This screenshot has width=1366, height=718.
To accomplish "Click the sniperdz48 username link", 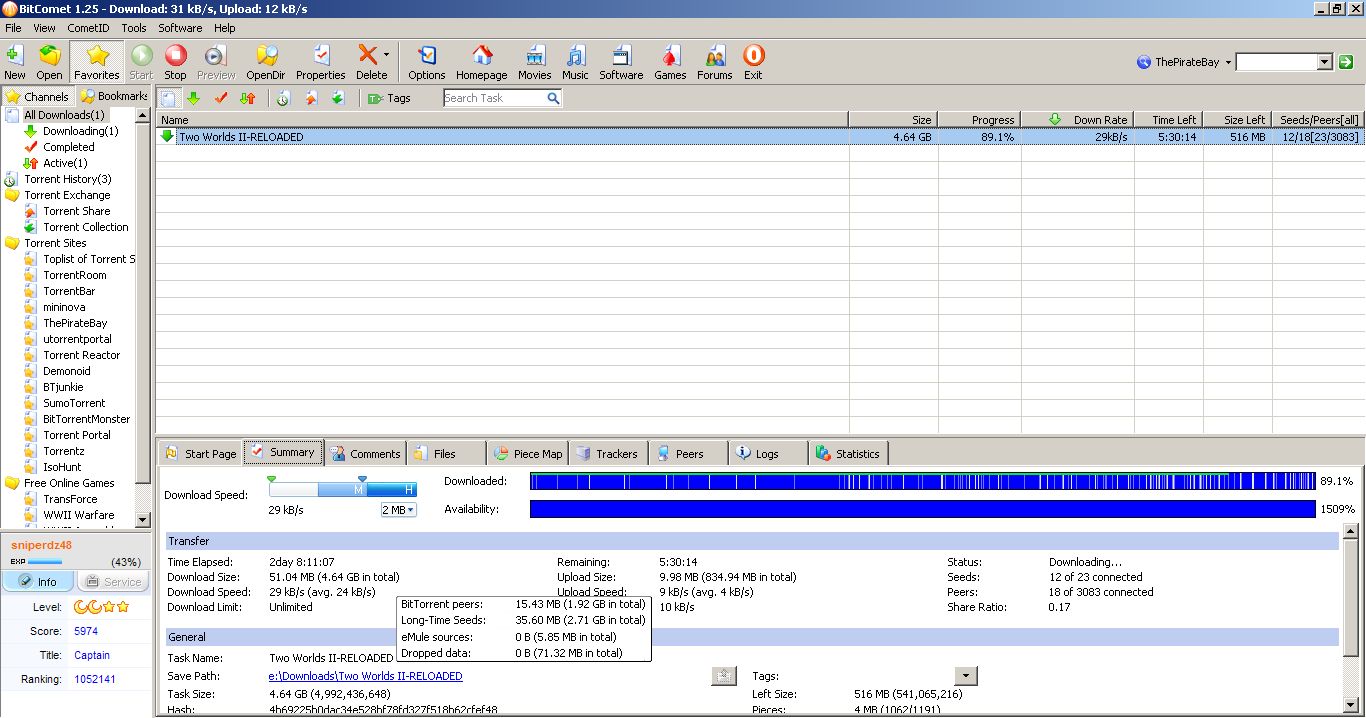I will 42,544.
